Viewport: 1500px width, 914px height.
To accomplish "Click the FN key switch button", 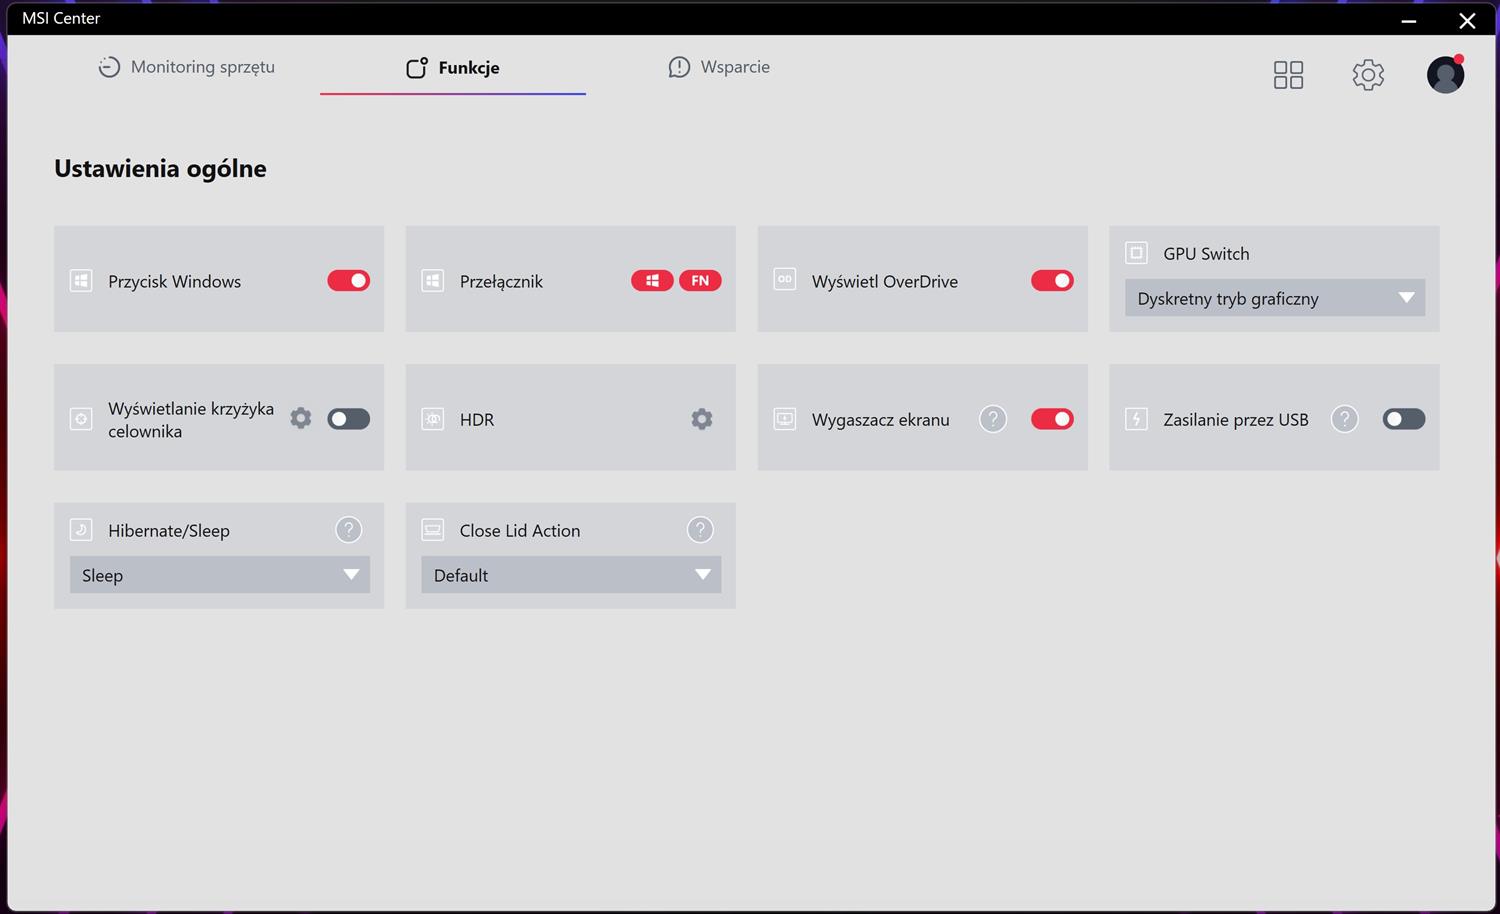I will click(700, 281).
